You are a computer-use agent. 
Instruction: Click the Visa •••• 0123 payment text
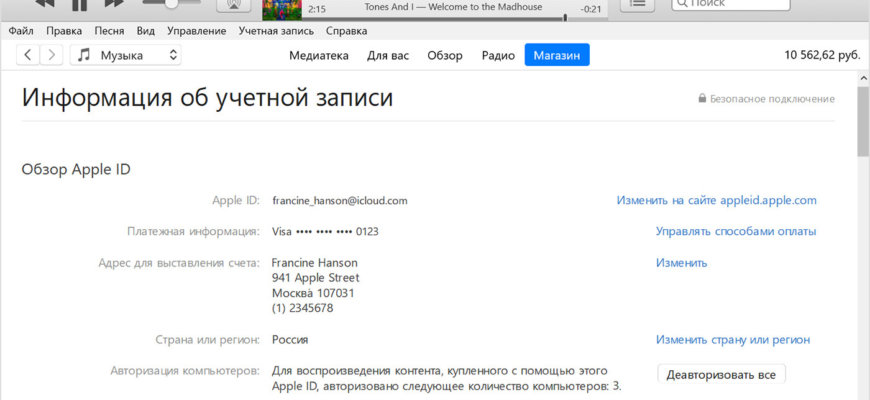(x=325, y=231)
